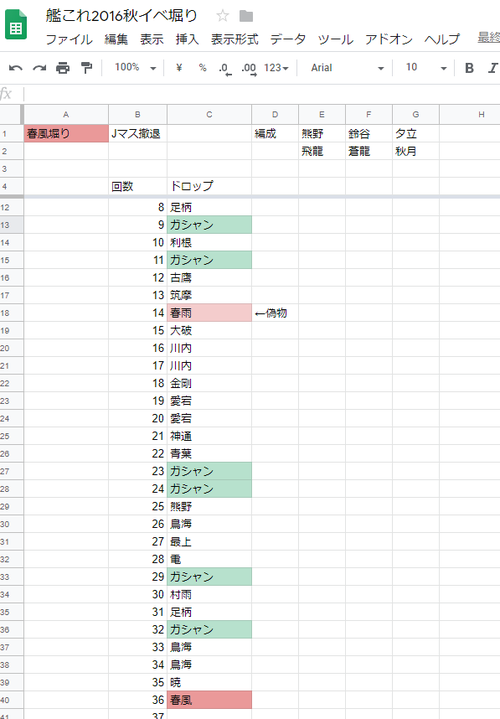Open the Google Sheets home icon

coord(16,25)
